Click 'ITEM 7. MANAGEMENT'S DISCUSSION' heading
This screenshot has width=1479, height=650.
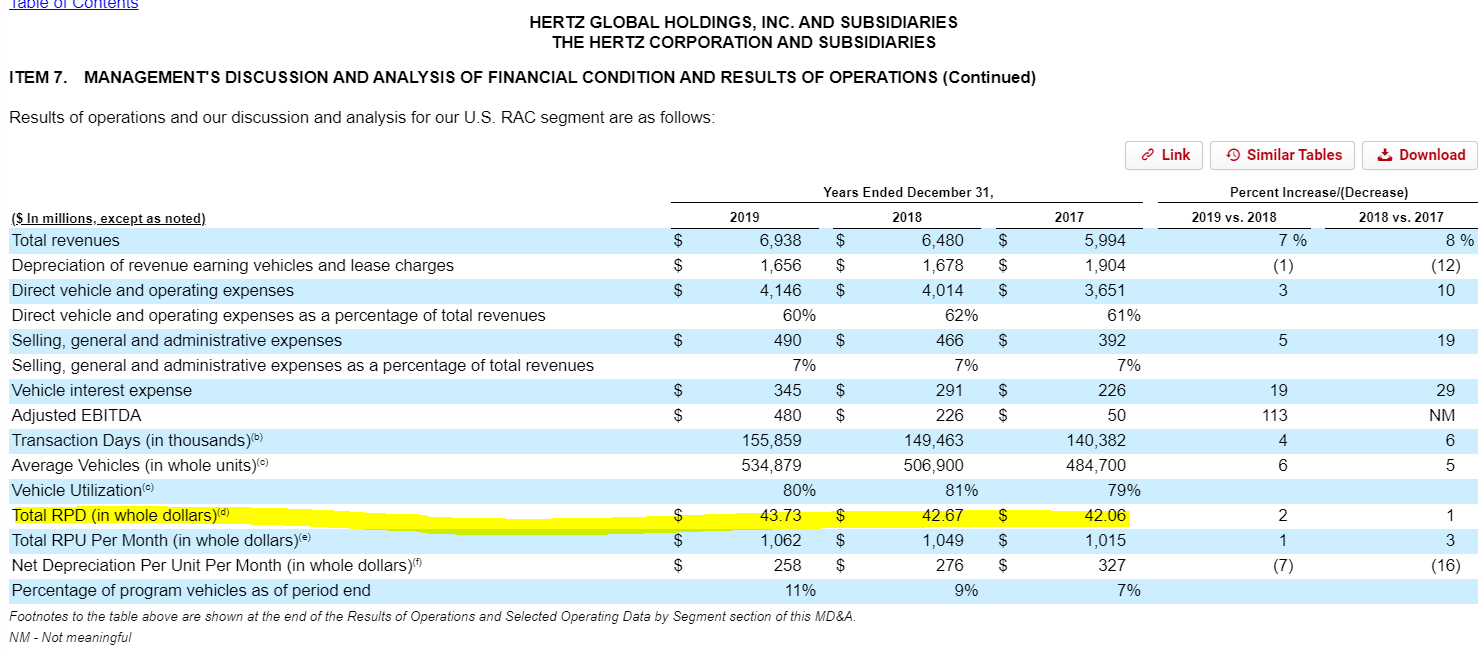pyautogui.click(x=522, y=77)
